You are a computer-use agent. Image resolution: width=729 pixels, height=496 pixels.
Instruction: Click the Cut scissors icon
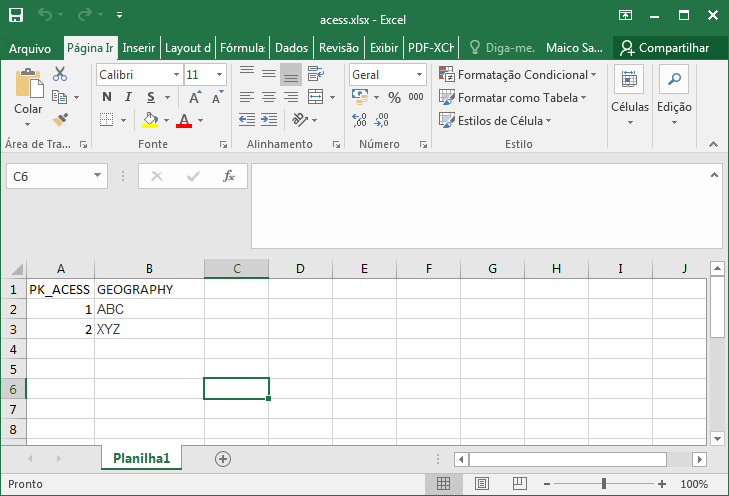pos(60,75)
